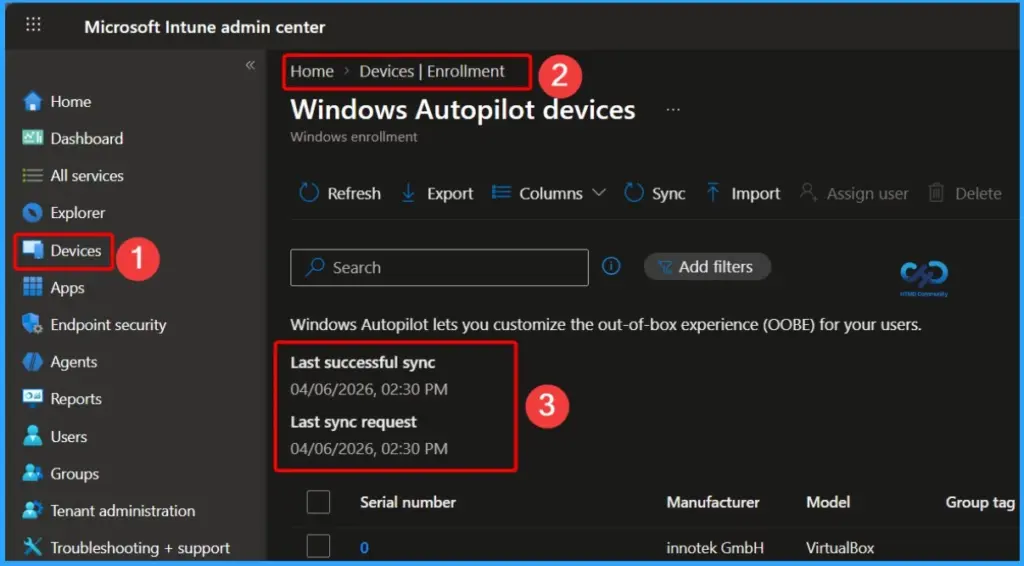
Task: Select Devices in the navigation
Action: click(76, 251)
